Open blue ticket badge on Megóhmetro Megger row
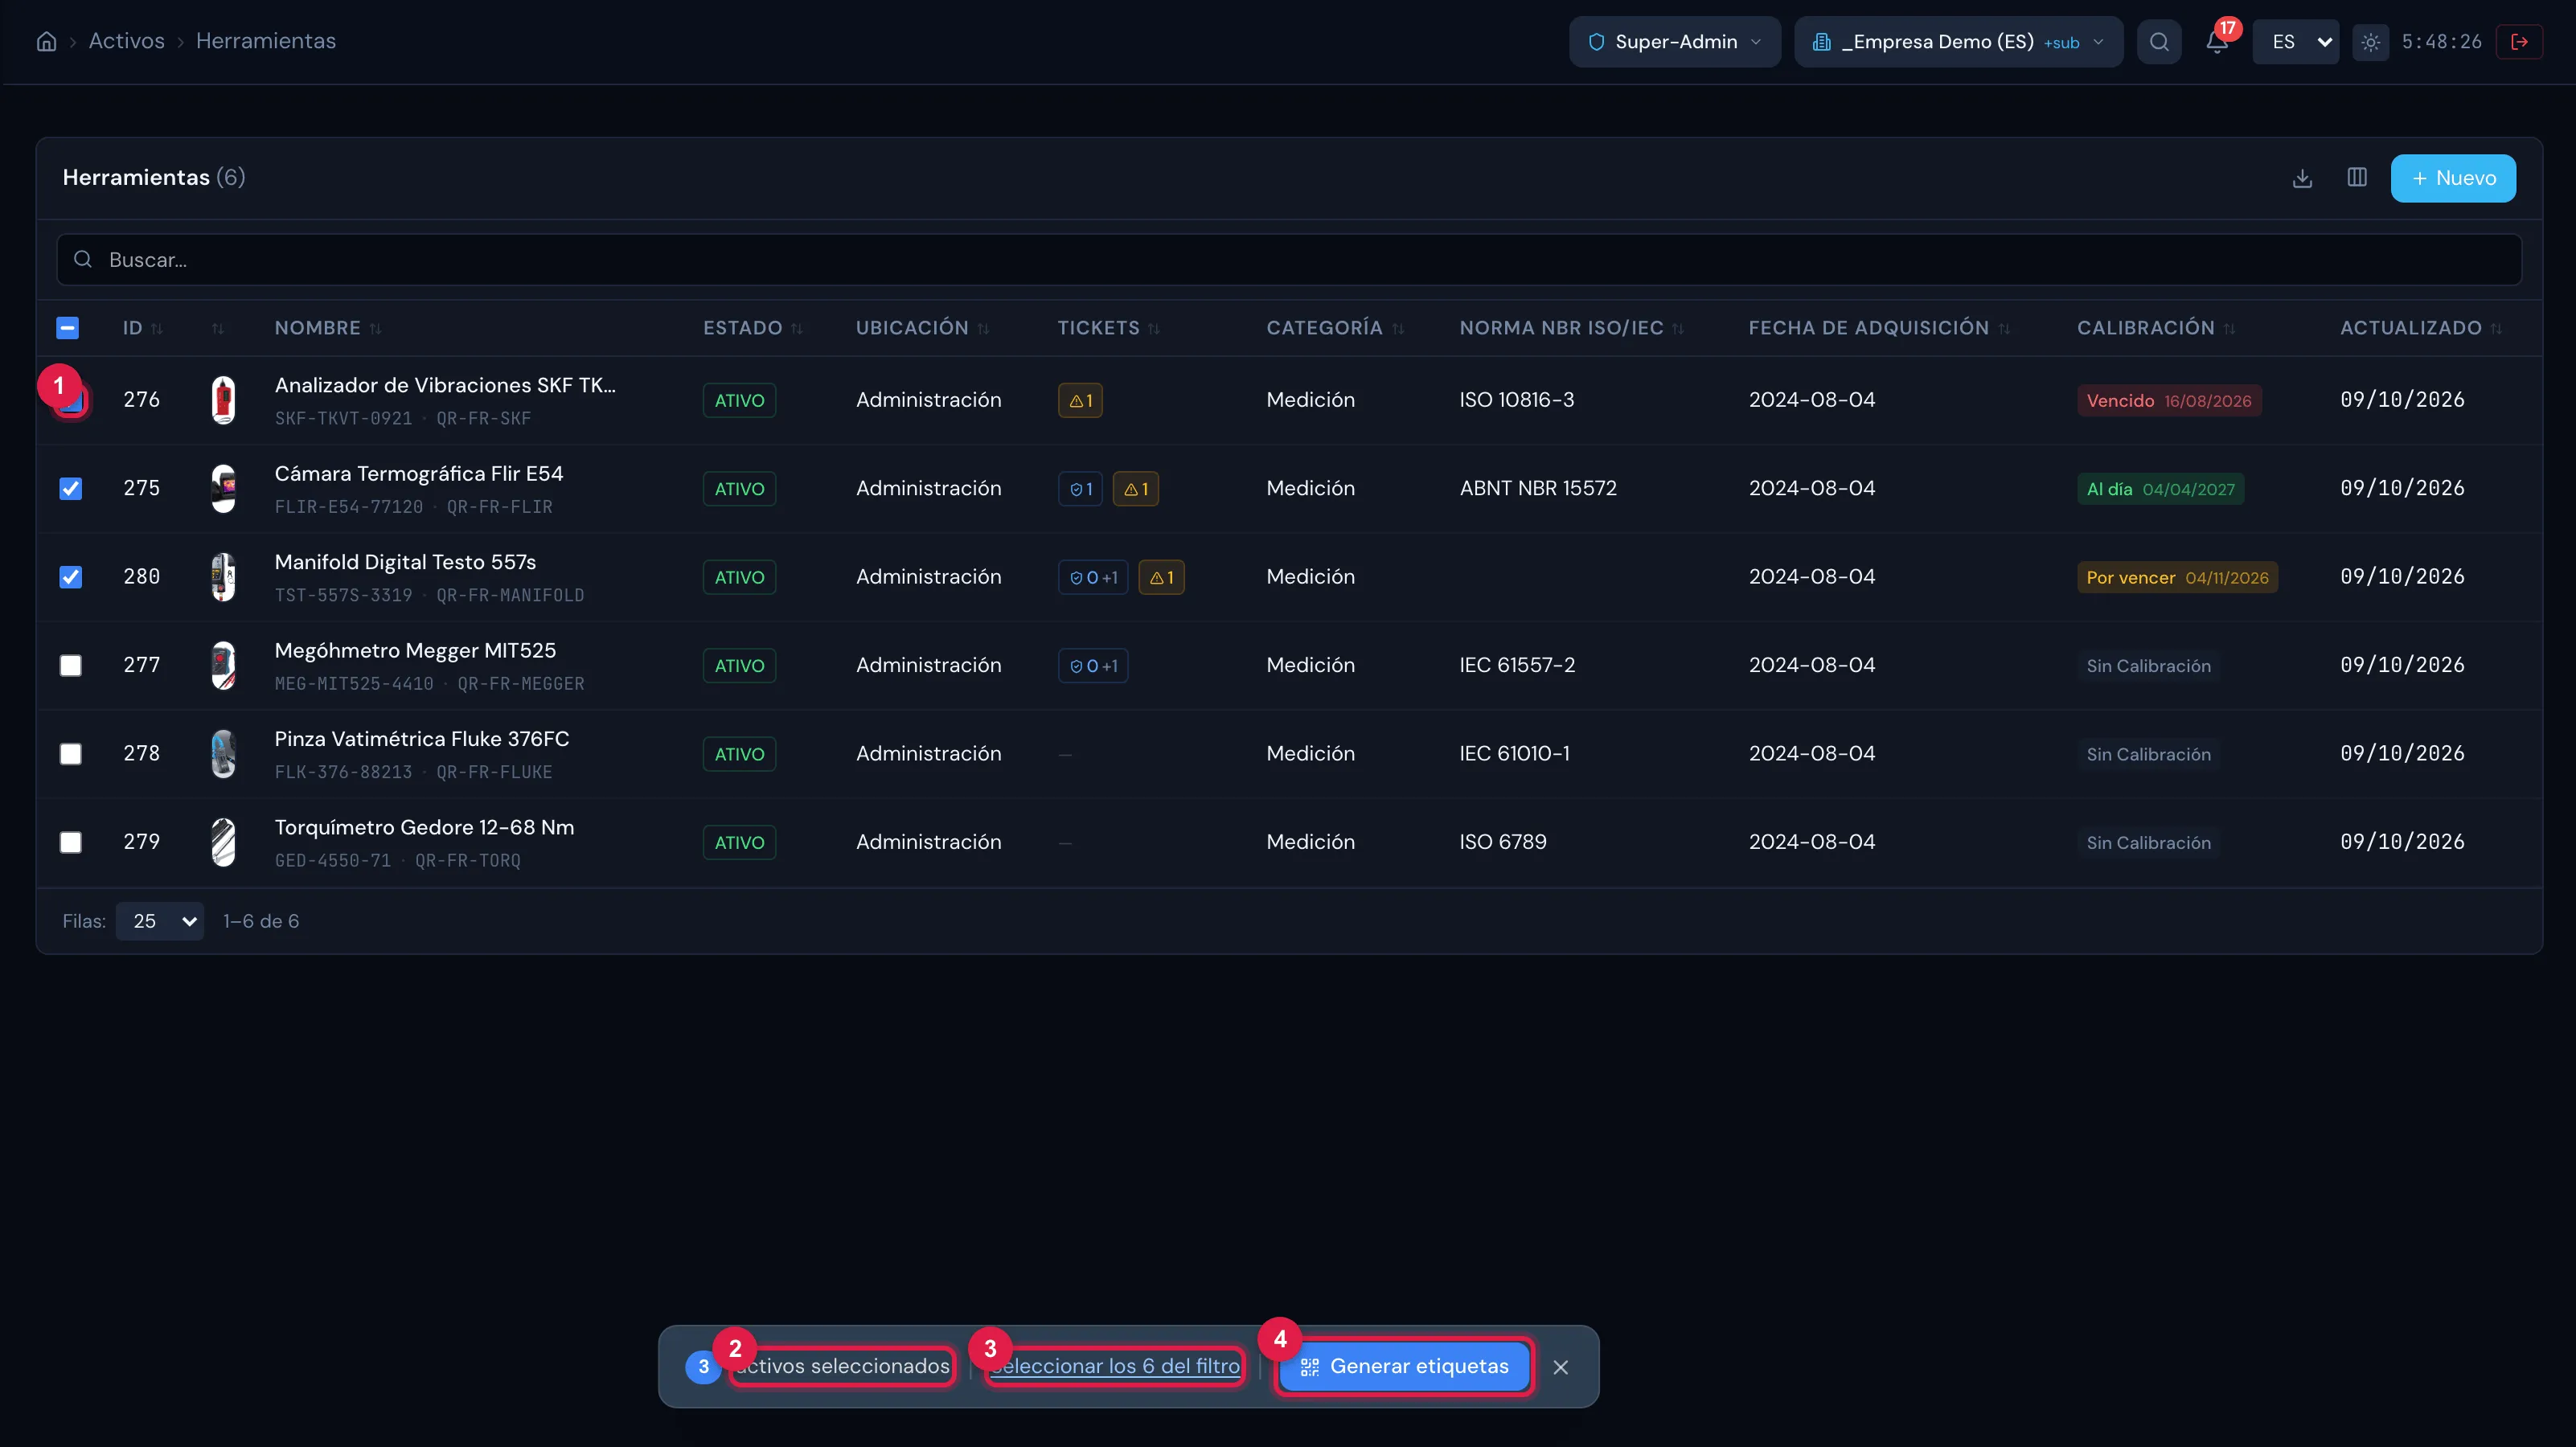This screenshot has width=2576, height=1447. (x=1093, y=666)
